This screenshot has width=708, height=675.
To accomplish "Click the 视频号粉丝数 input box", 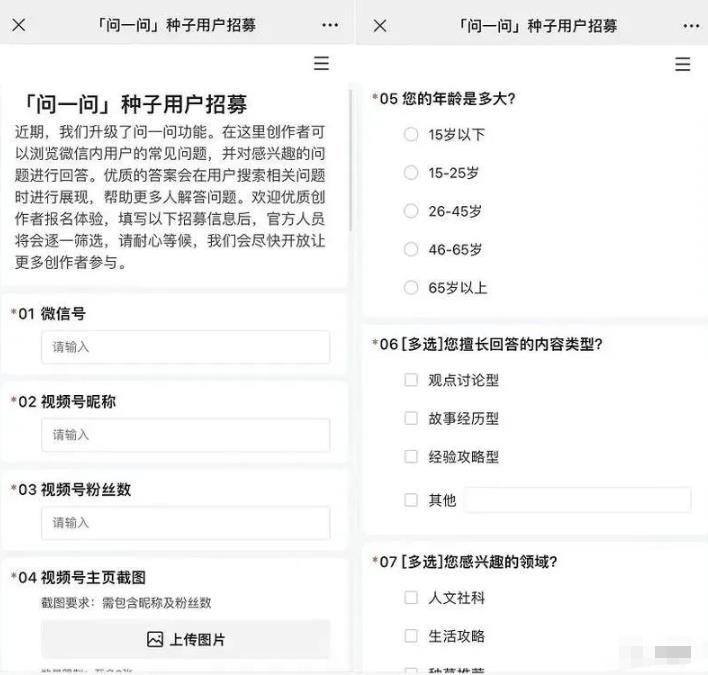I will pyautogui.click(x=186, y=522).
